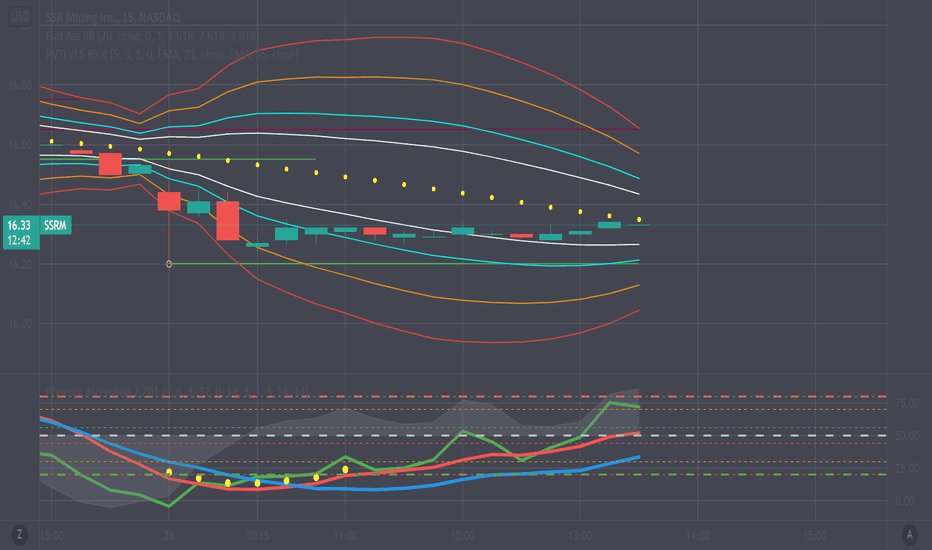Click the 12:00 time axis label
932x550 pixels.
coord(462,536)
